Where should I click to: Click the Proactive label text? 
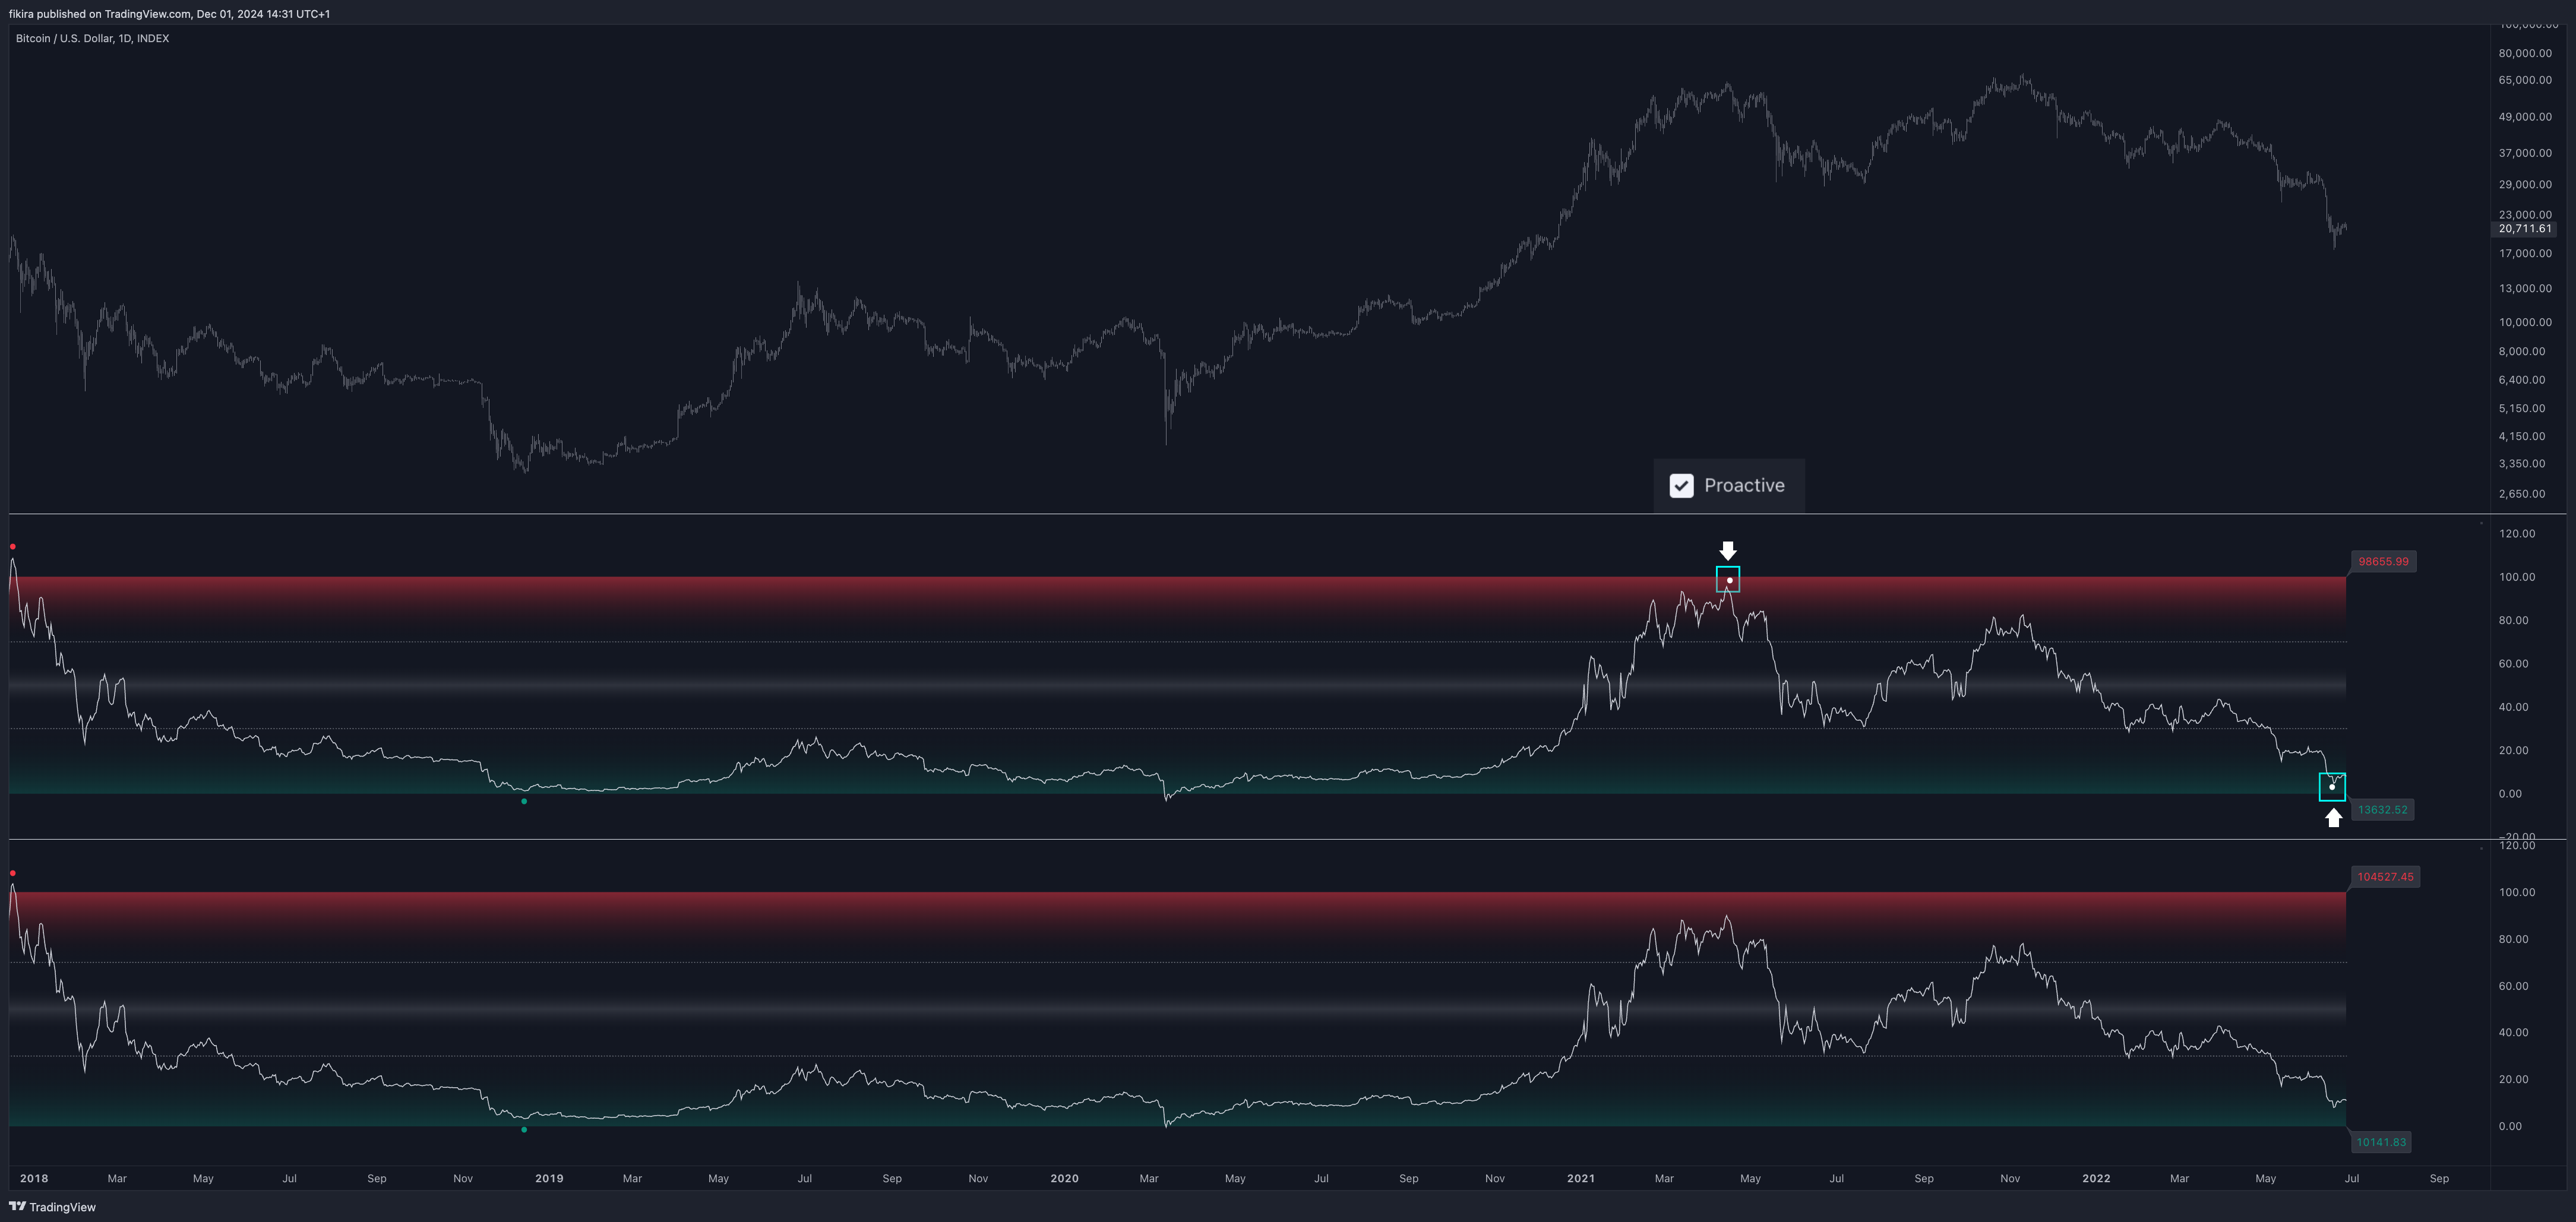1744,485
